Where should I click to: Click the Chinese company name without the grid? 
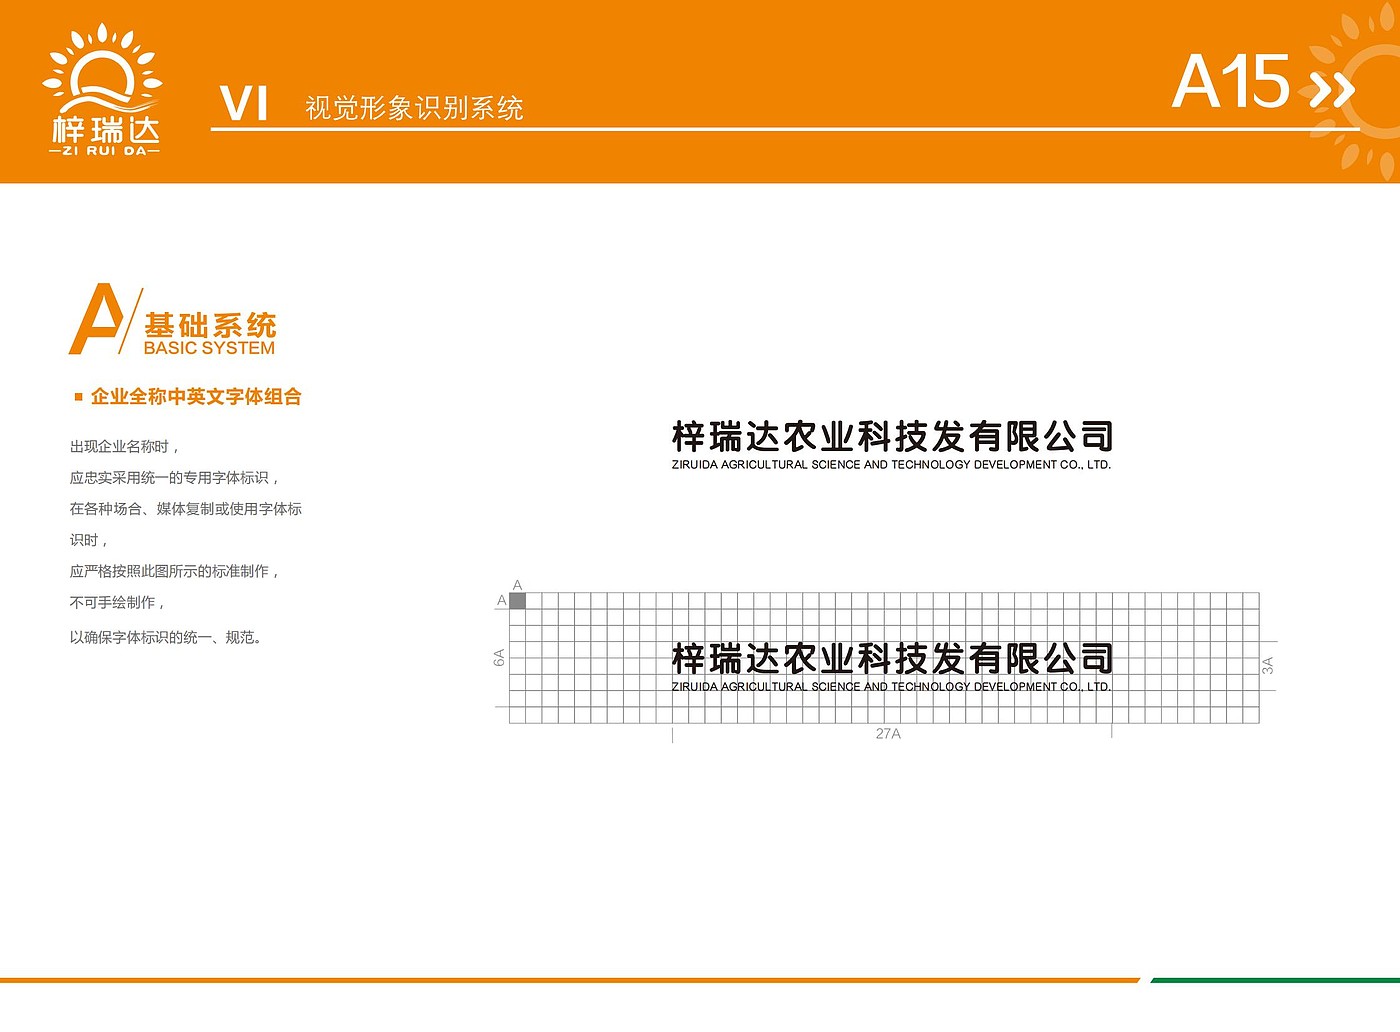tap(892, 436)
